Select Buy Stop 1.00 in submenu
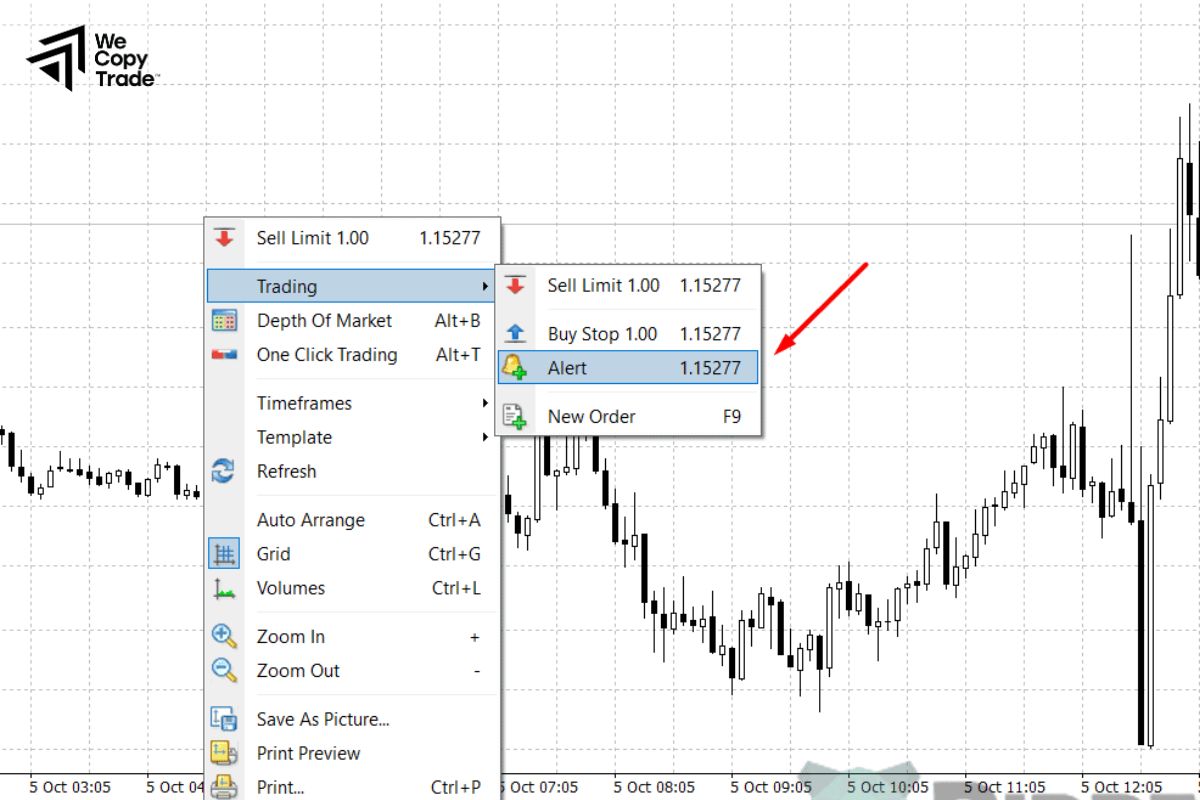This screenshot has height=800, width=1200. (x=602, y=334)
